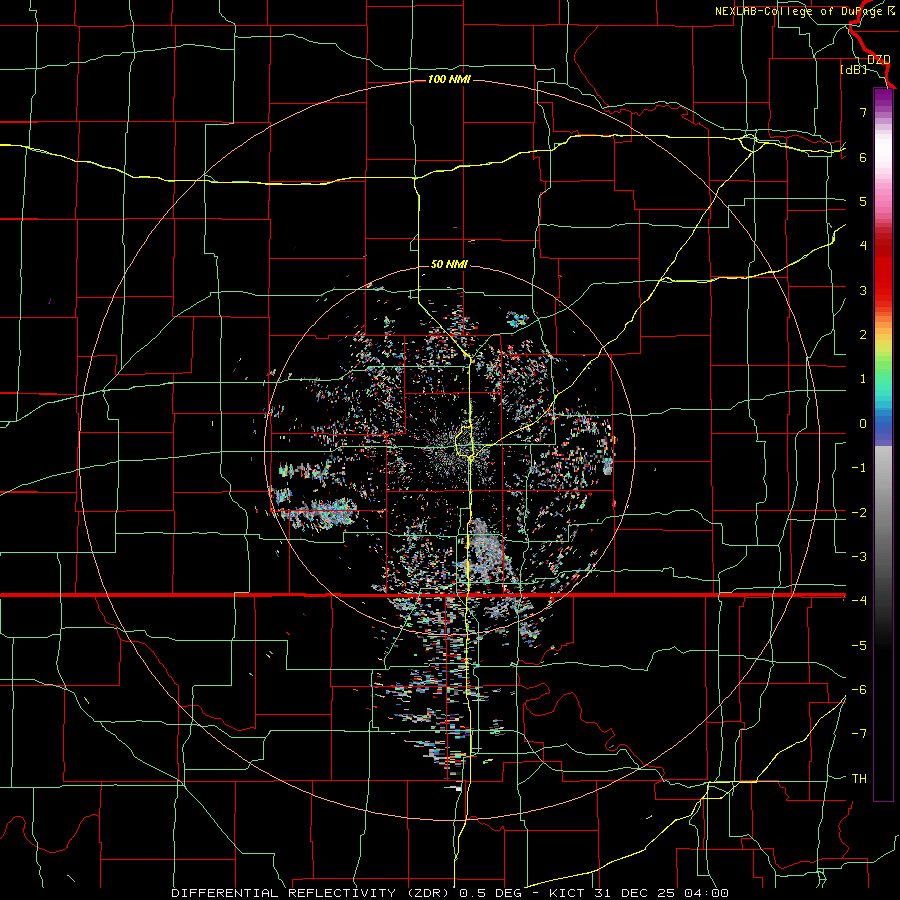Click the -5 value on the color scale
The image size is (900, 900).
click(x=859, y=645)
